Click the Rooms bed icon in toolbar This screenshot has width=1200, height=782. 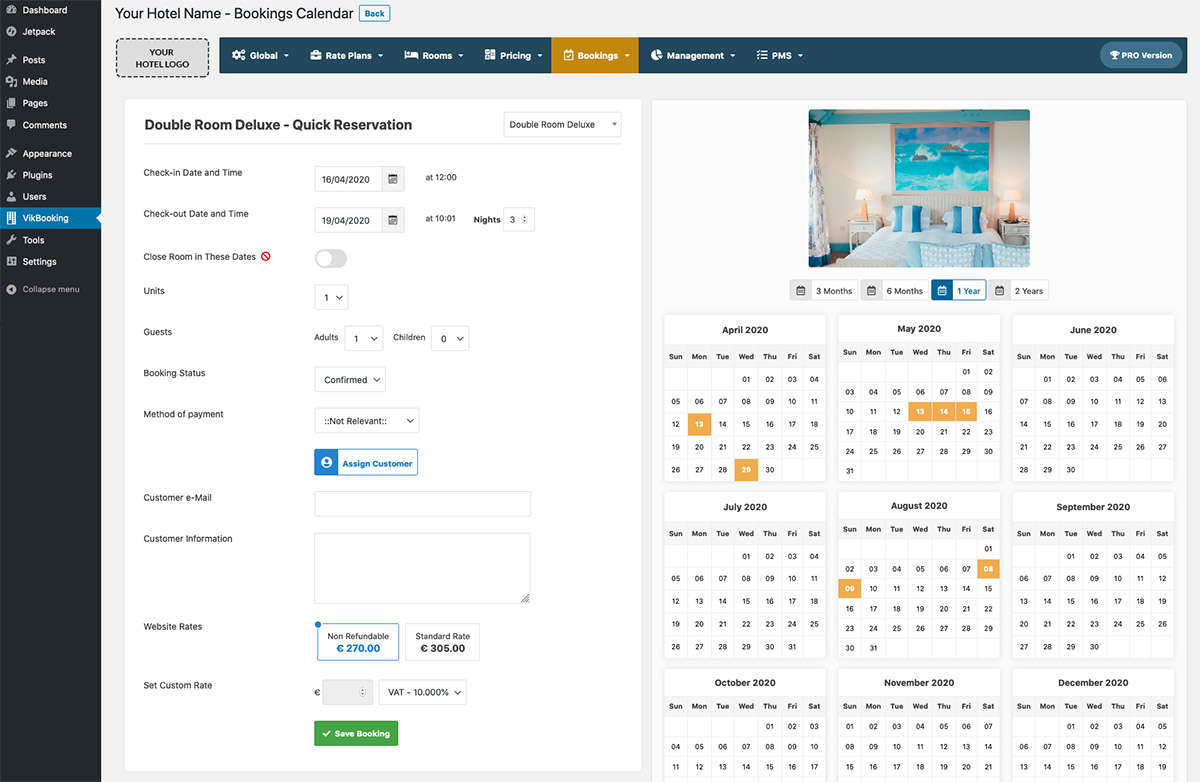coord(413,55)
